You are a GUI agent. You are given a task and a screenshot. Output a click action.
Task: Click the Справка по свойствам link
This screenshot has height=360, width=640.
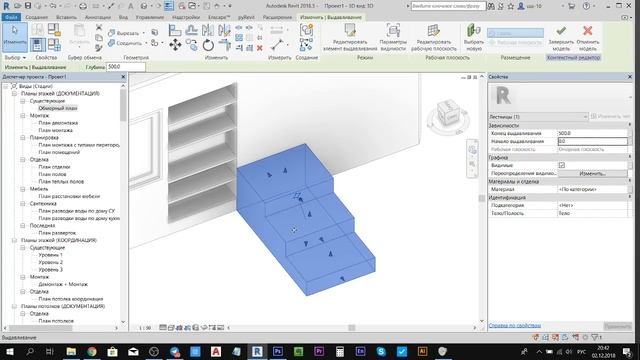tap(515, 326)
